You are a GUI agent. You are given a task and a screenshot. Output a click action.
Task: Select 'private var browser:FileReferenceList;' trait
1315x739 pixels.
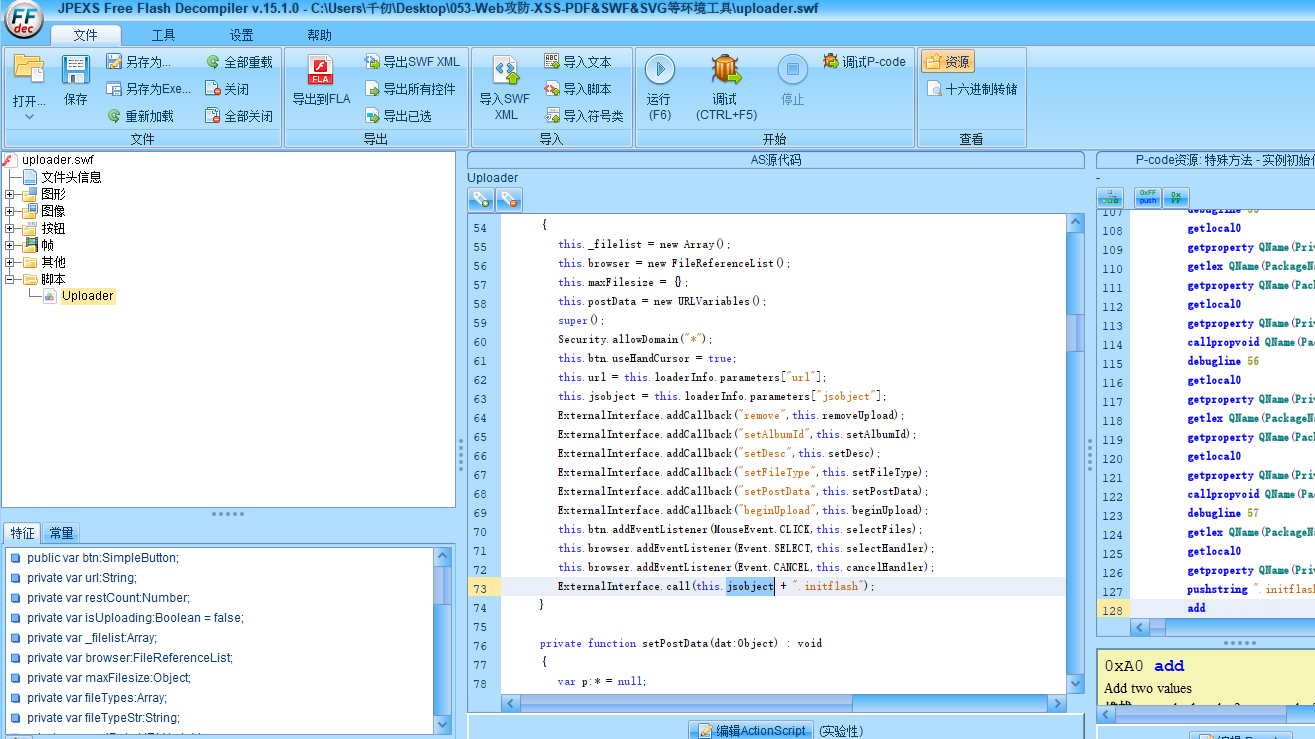click(x=130, y=658)
